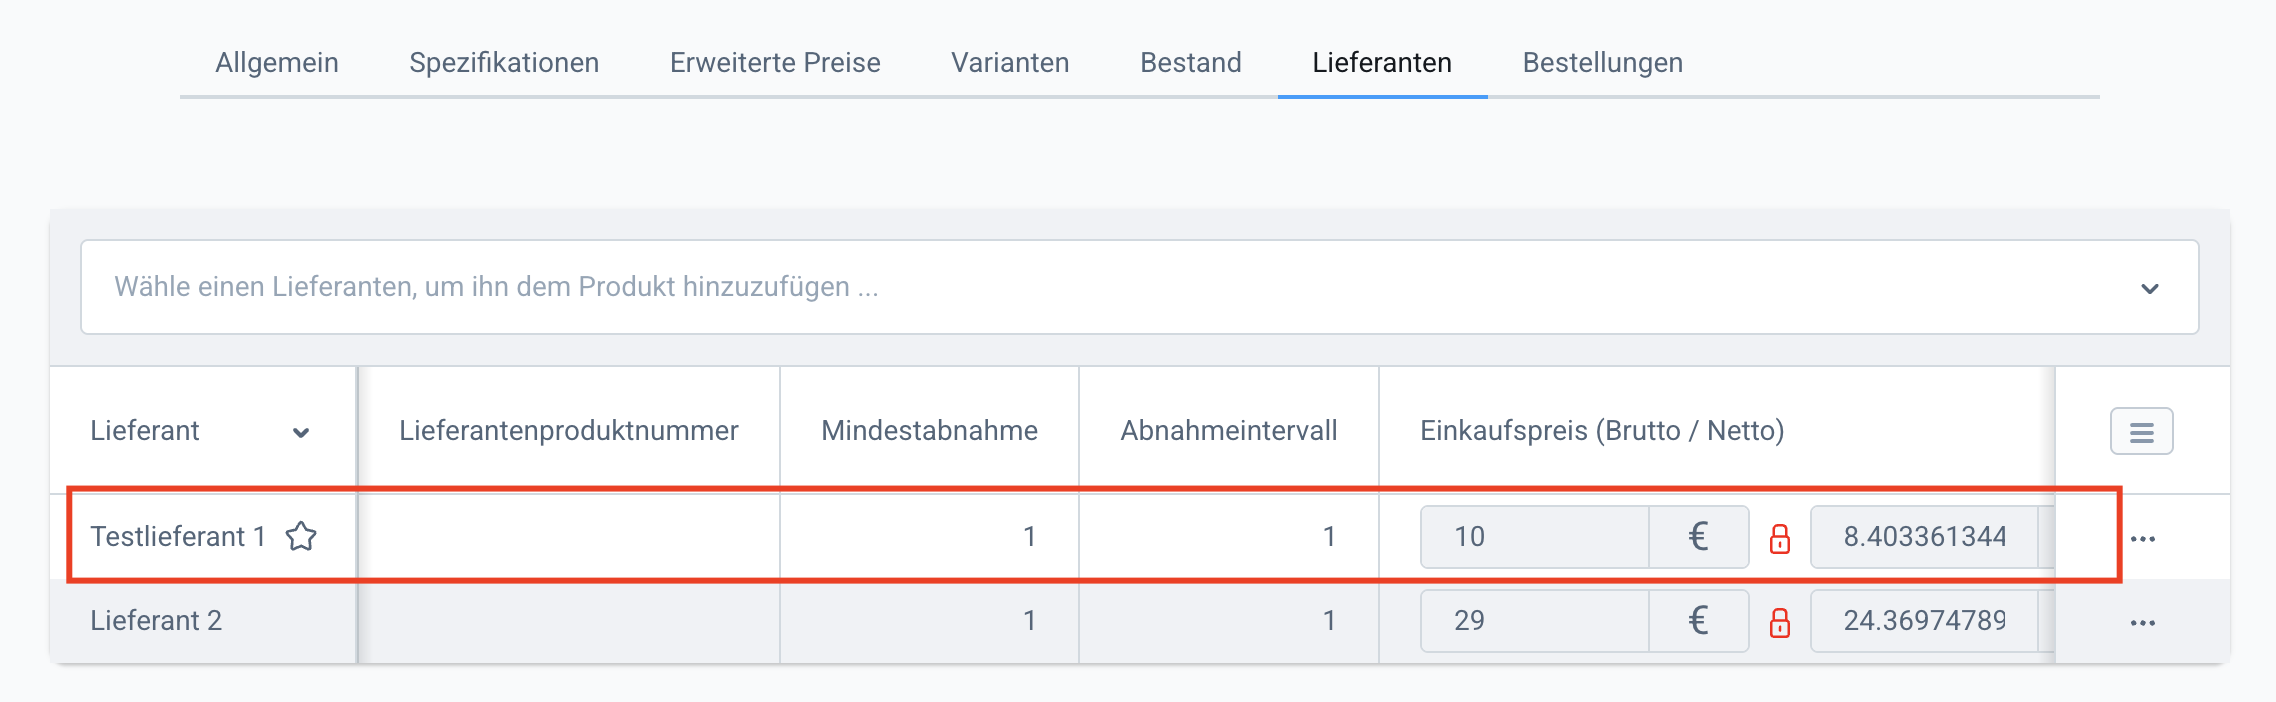Switch to the Bestand tab
2276x702 pixels.
pos(1191,63)
